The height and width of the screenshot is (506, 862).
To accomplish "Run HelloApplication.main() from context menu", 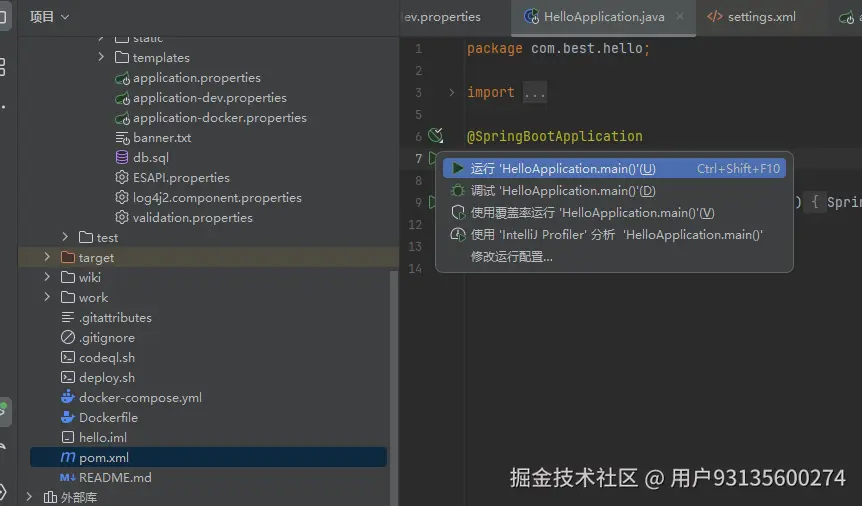I will [x=614, y=168].
